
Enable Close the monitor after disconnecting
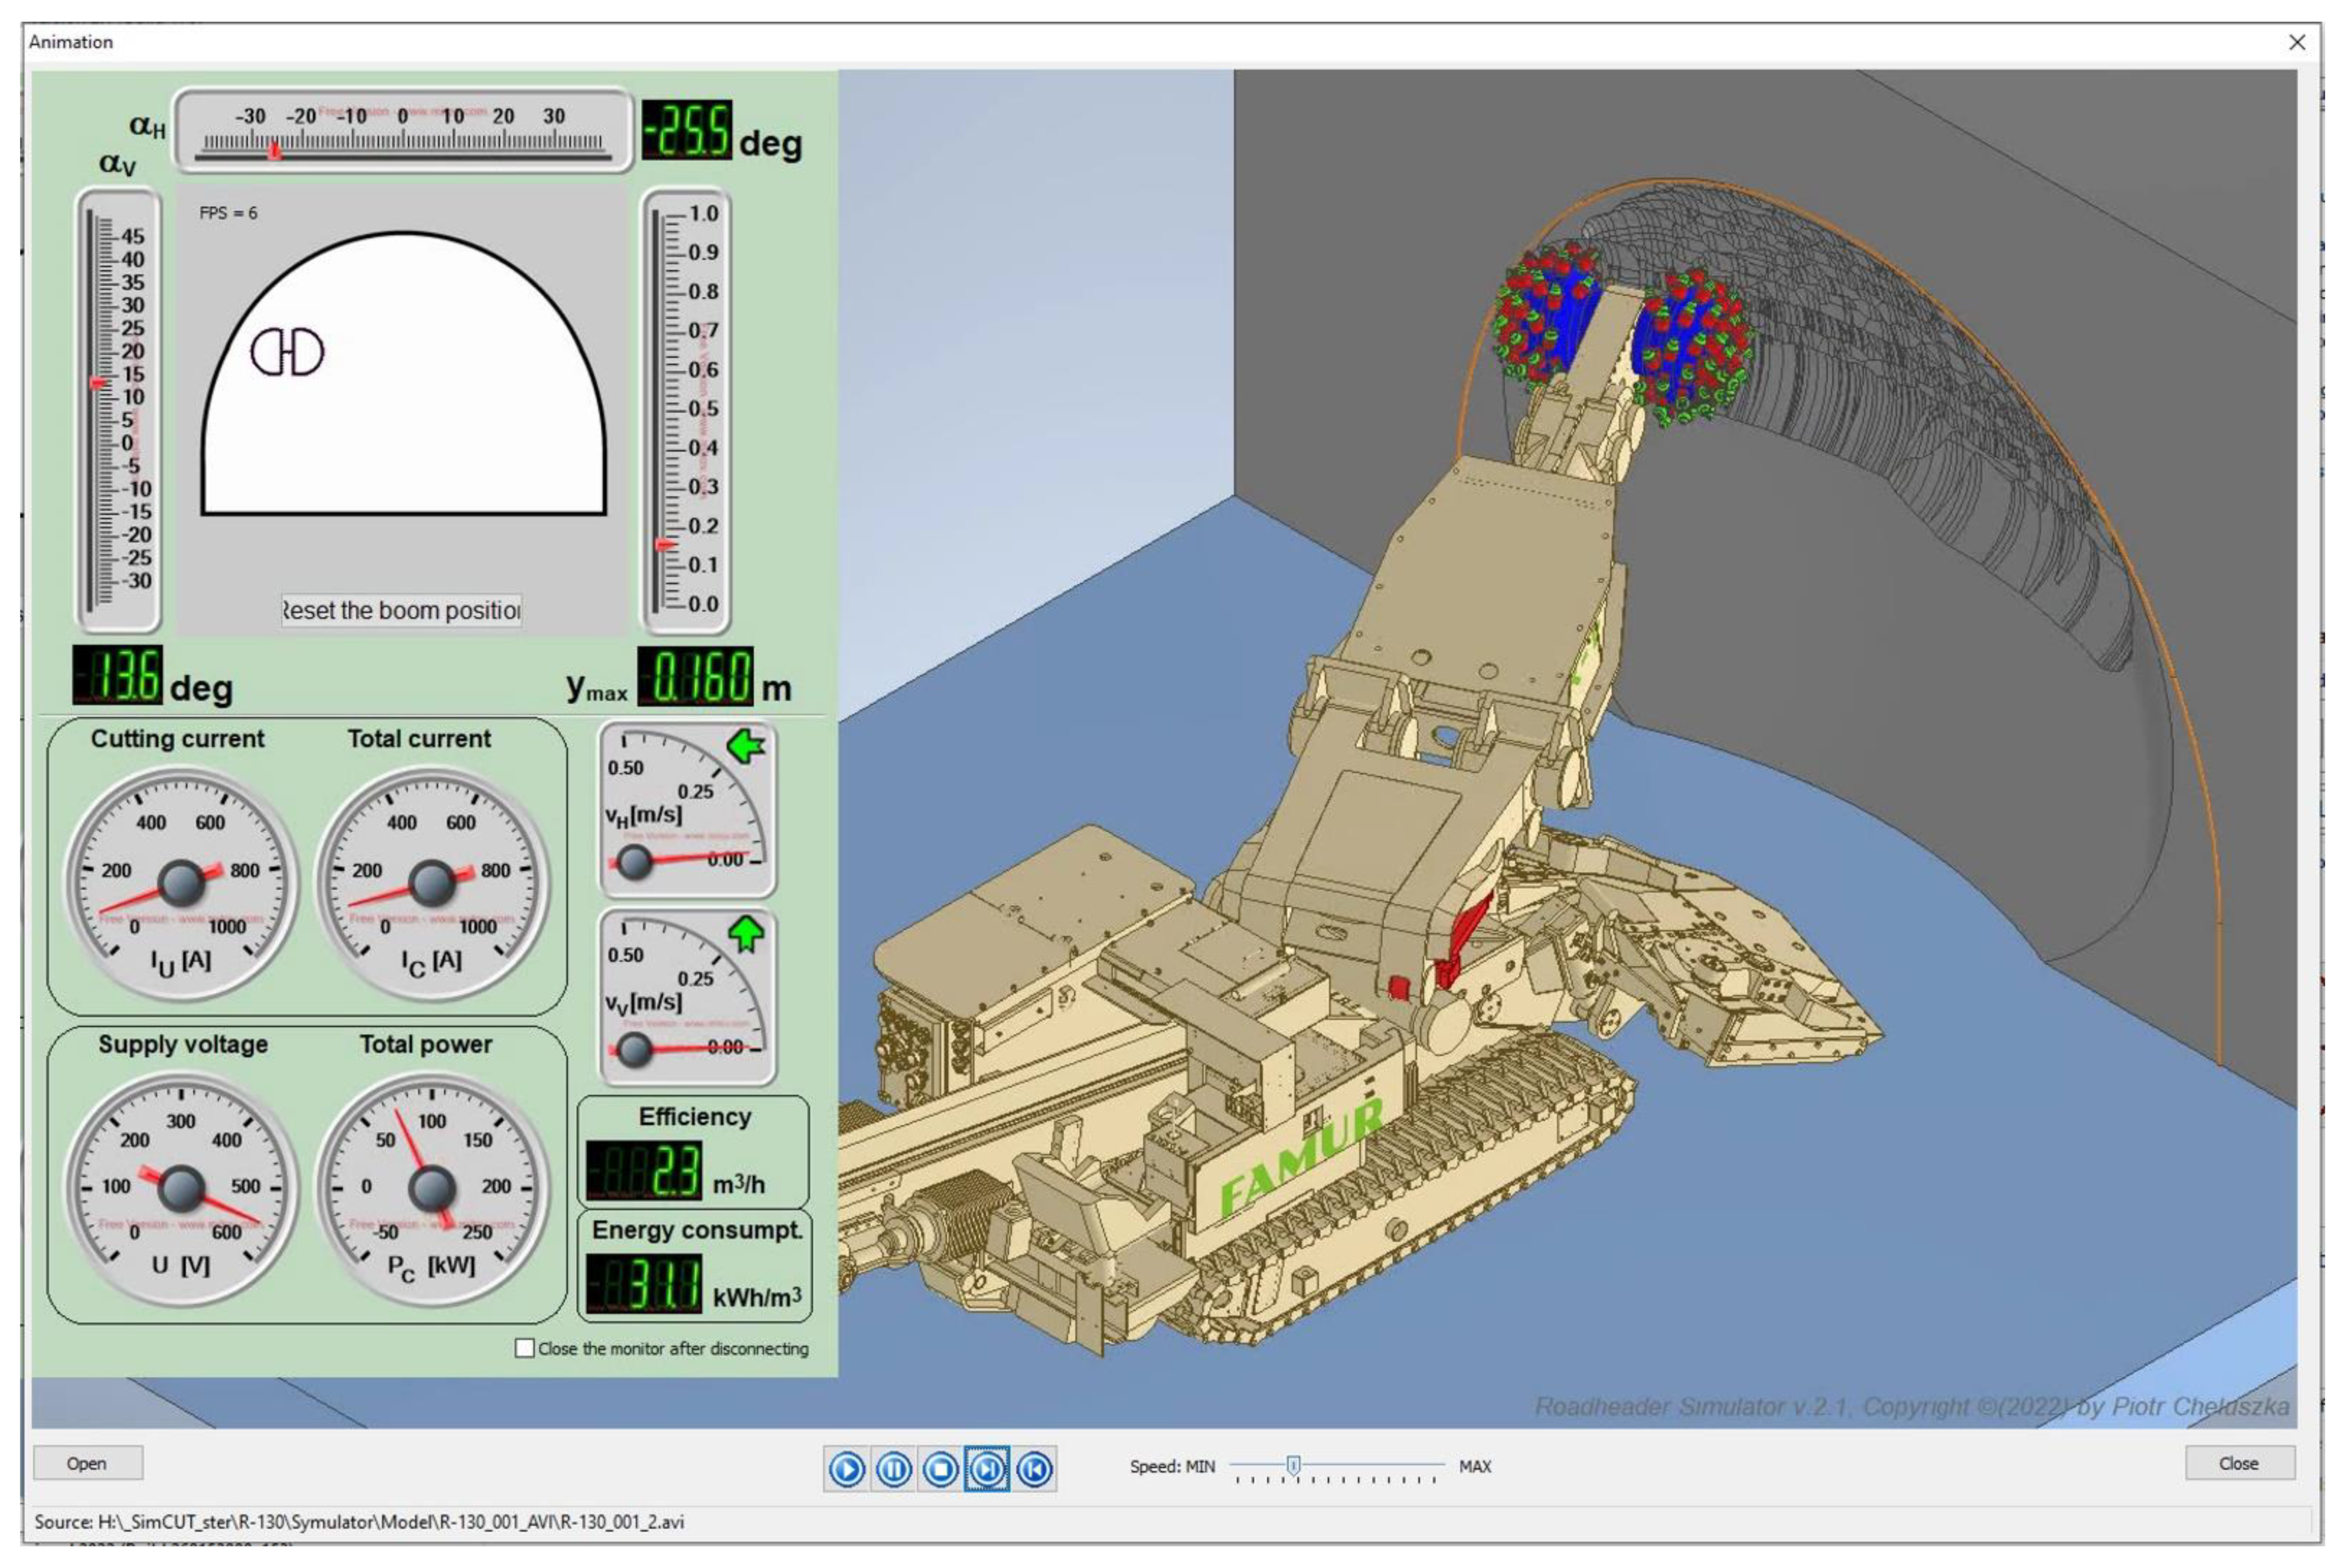point(524,1348)
